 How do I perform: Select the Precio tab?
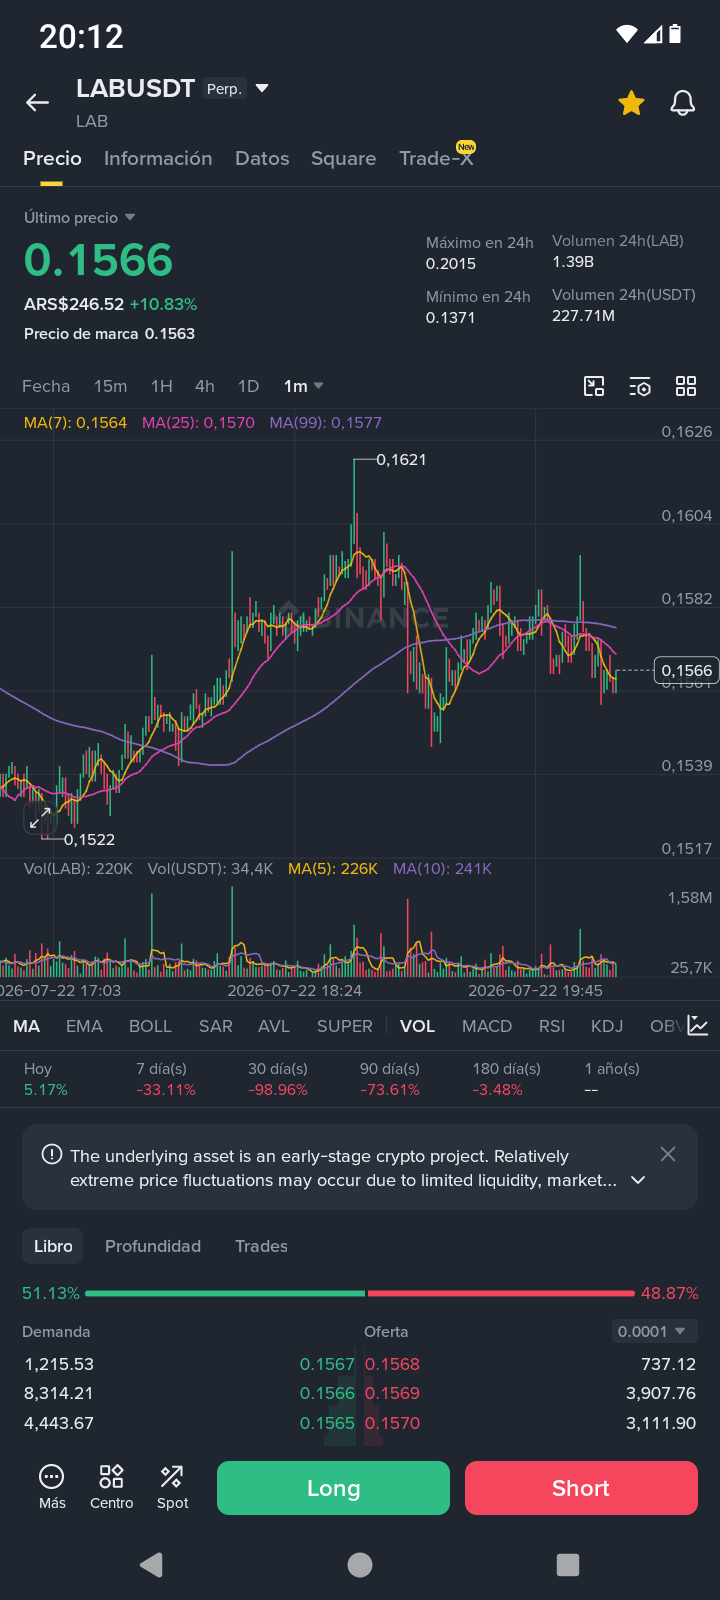(52, 158)
